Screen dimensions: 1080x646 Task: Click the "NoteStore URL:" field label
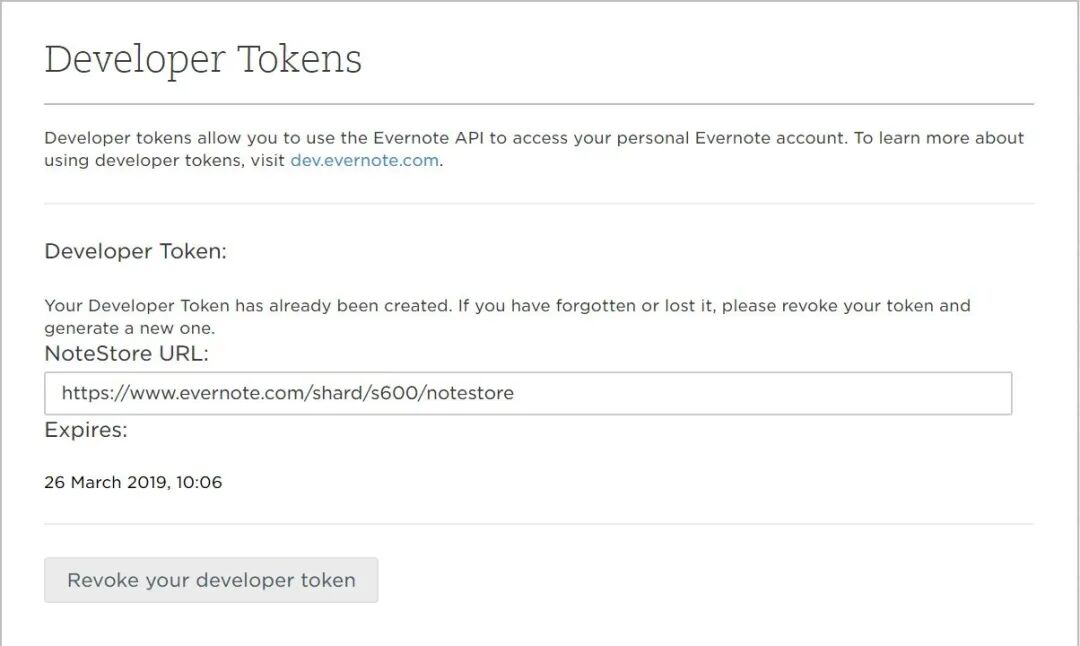point(126,353)
